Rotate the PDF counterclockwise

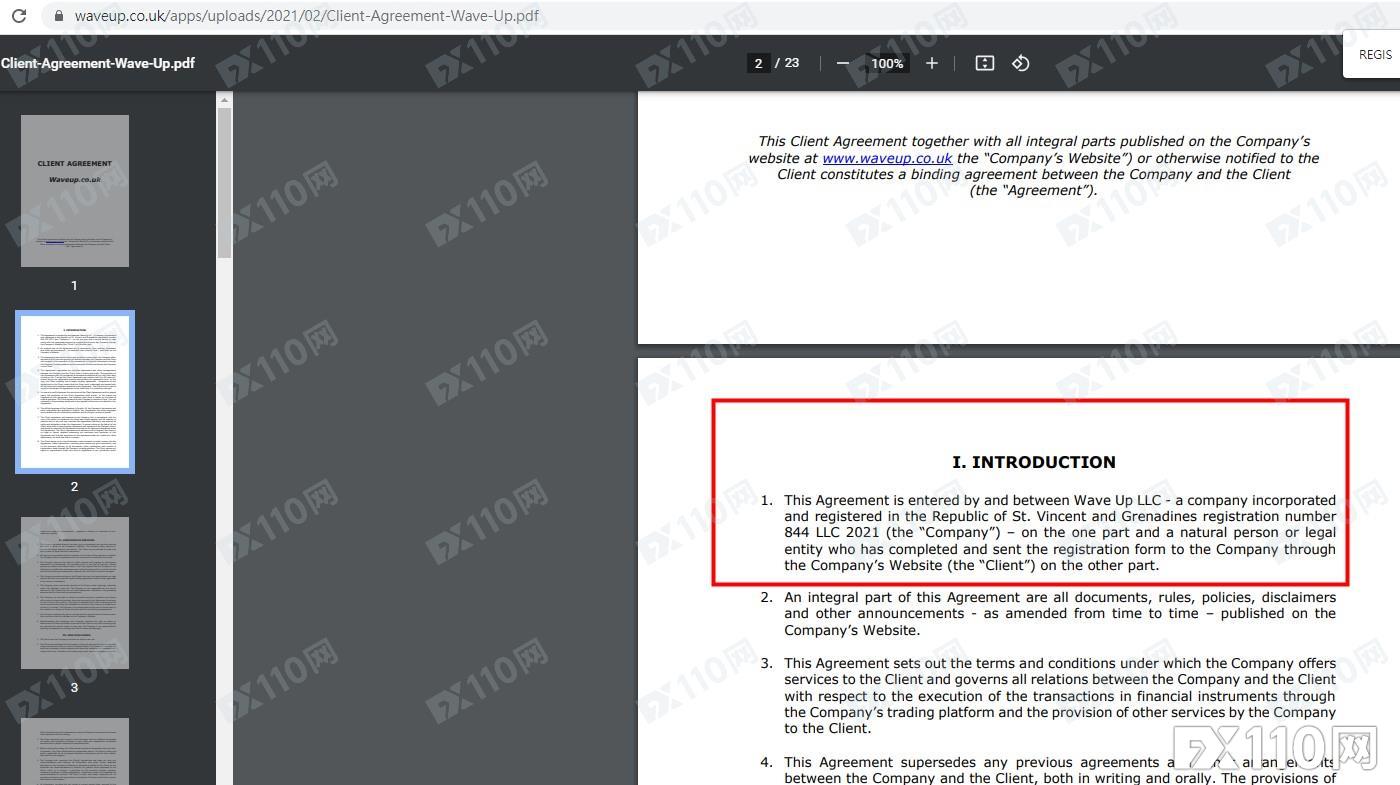(1020, 63)
